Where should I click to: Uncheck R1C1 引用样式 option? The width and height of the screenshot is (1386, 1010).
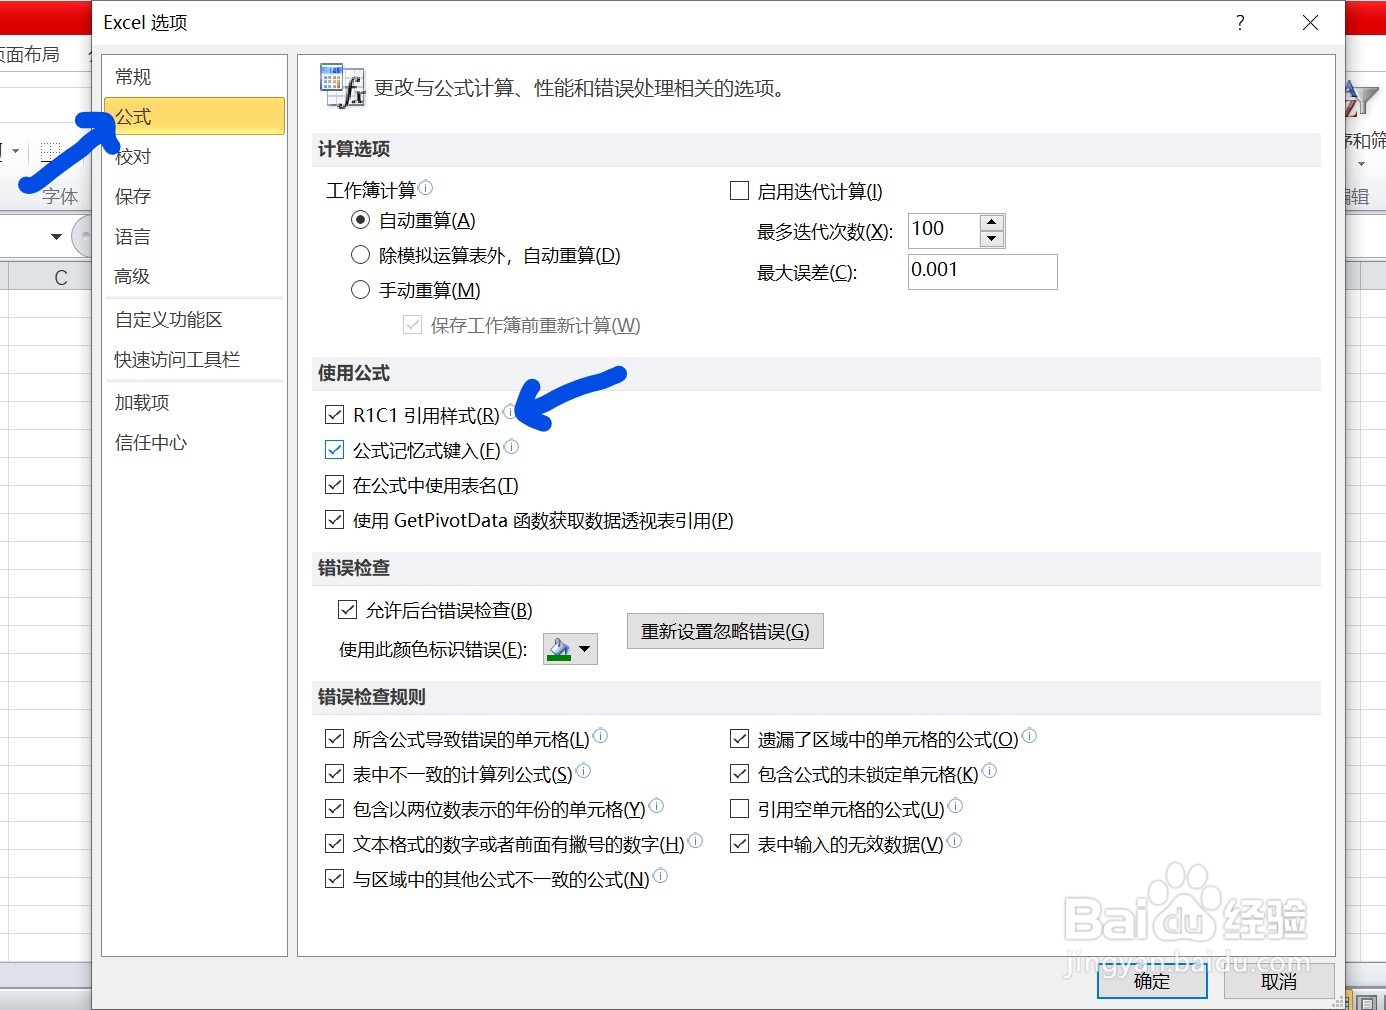(x=334, y=414)
